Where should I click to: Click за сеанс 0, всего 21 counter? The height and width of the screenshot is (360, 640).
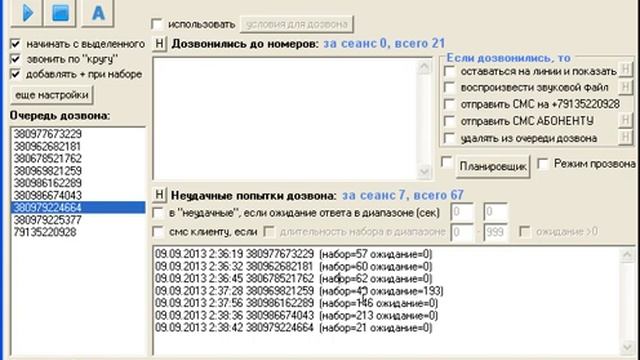coord(384,43)
